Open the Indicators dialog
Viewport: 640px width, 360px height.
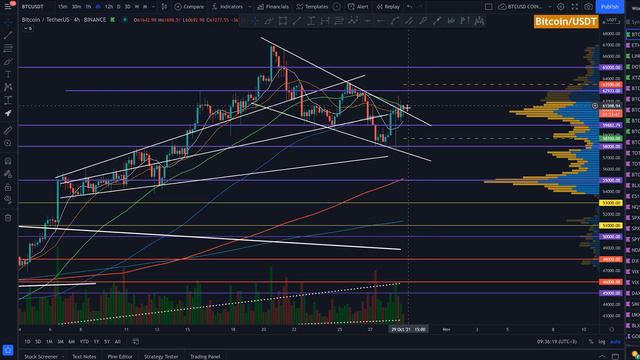click(227, 7)
